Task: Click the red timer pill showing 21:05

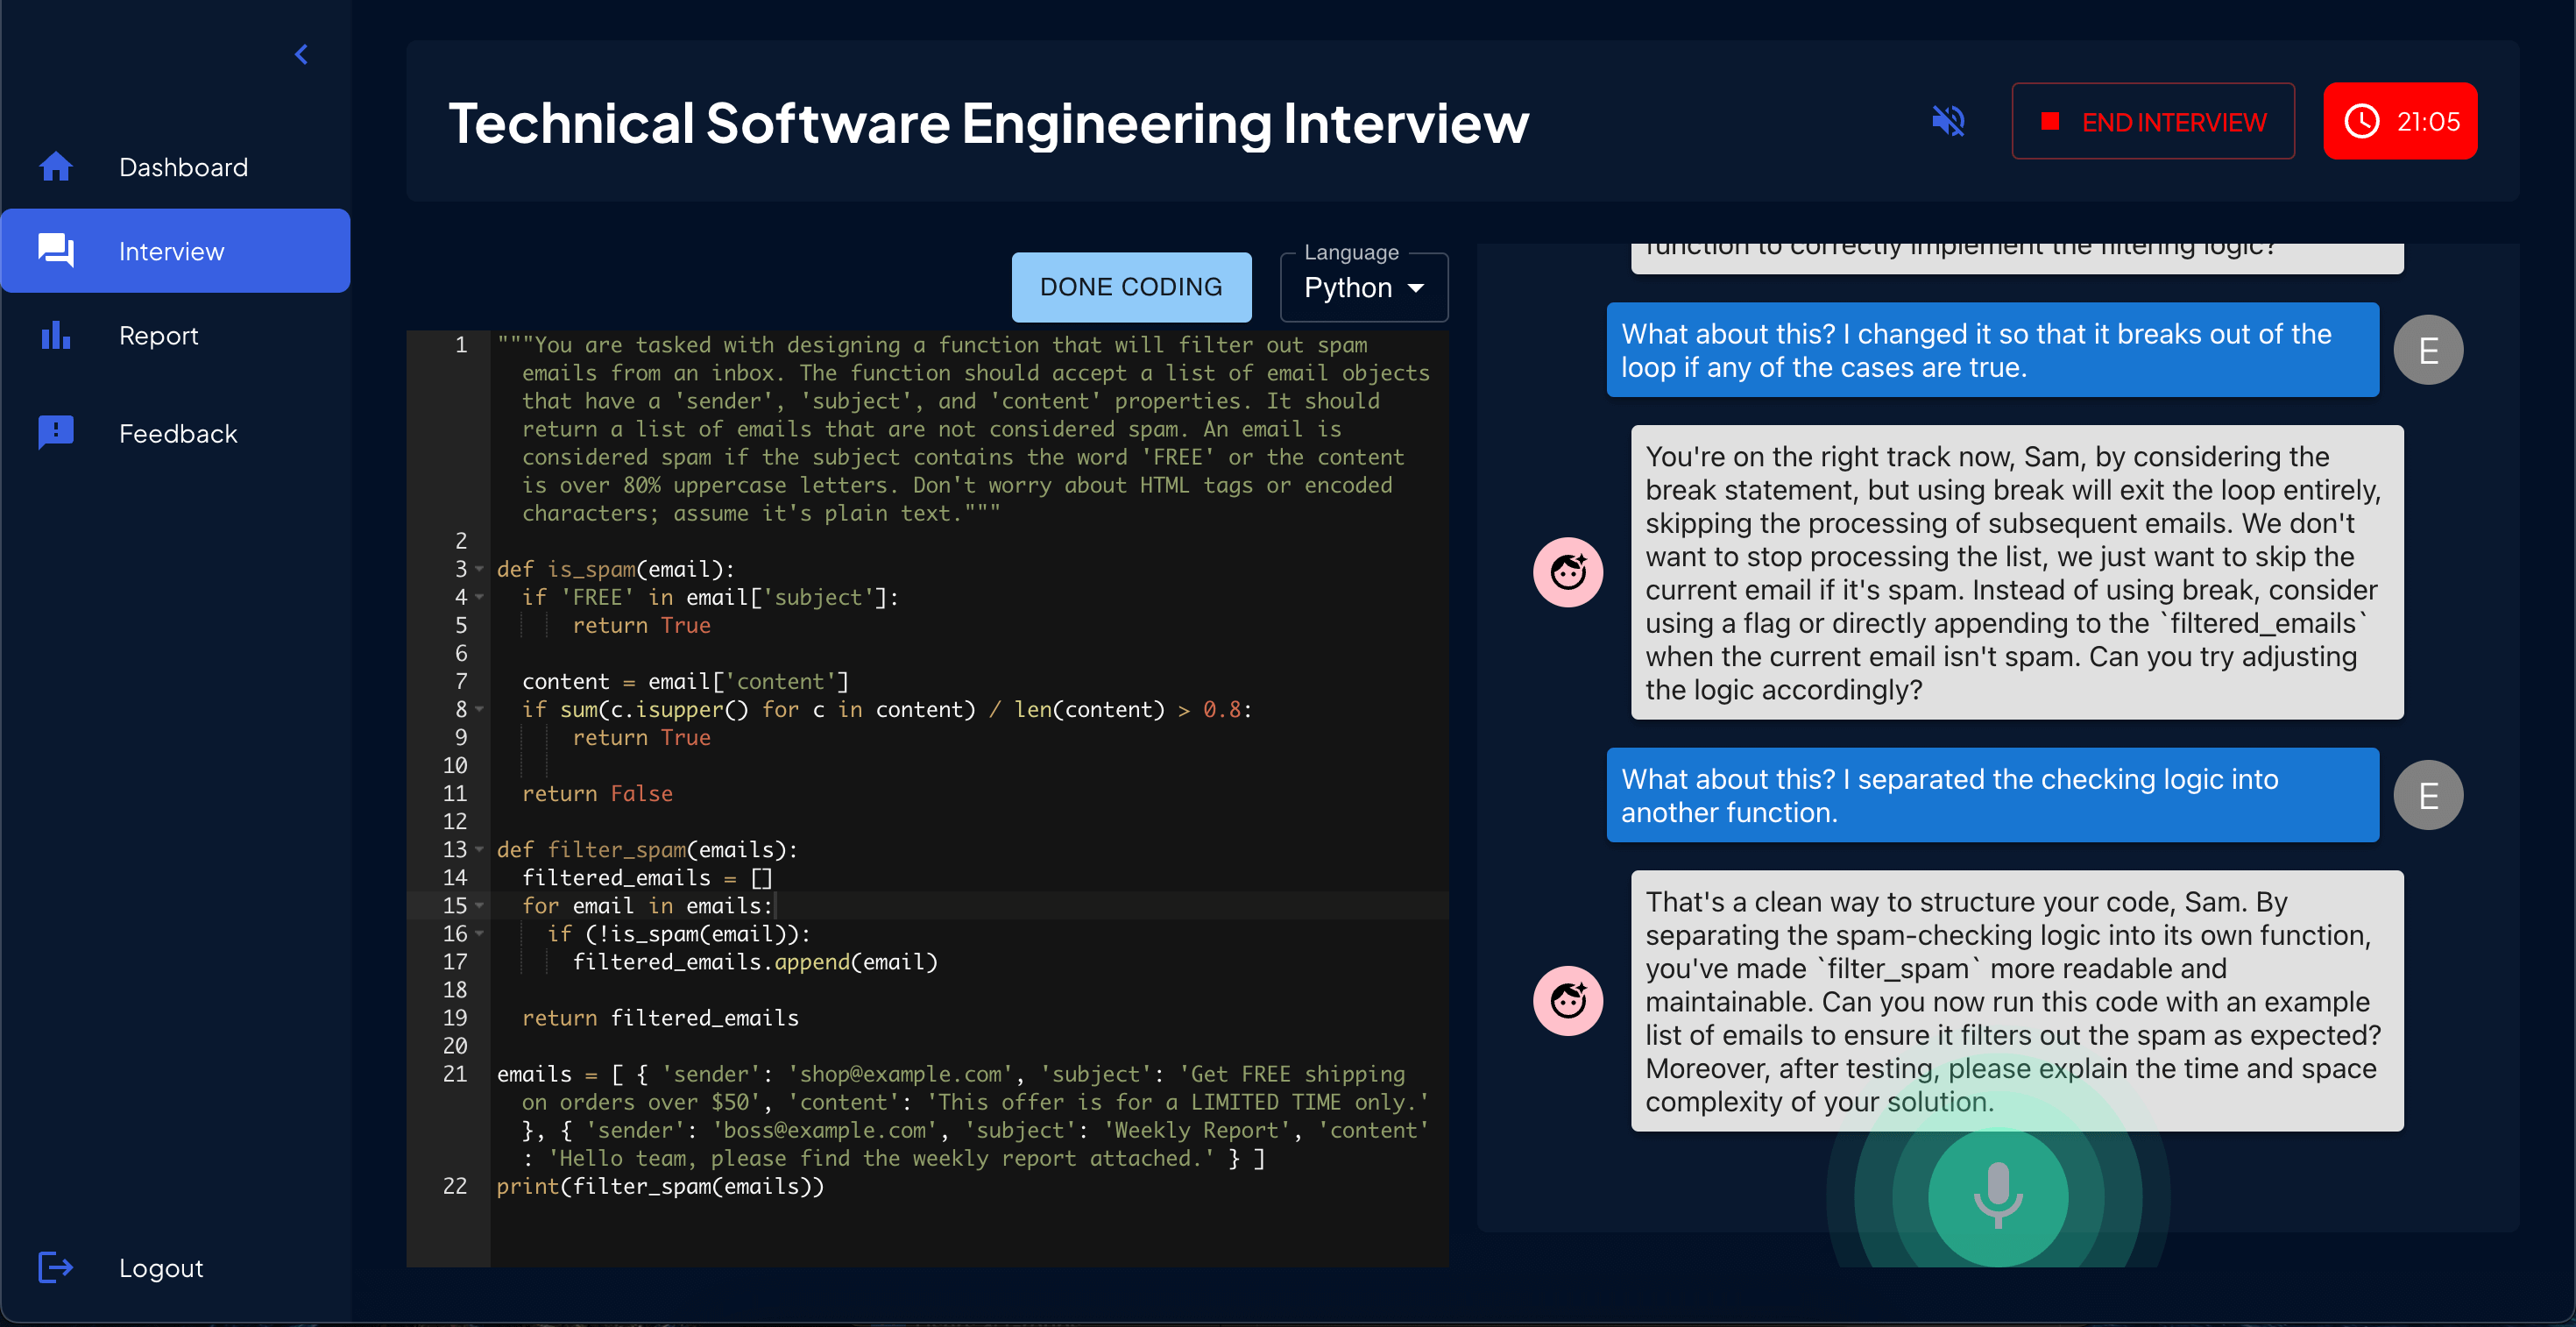Action: 2400,121
